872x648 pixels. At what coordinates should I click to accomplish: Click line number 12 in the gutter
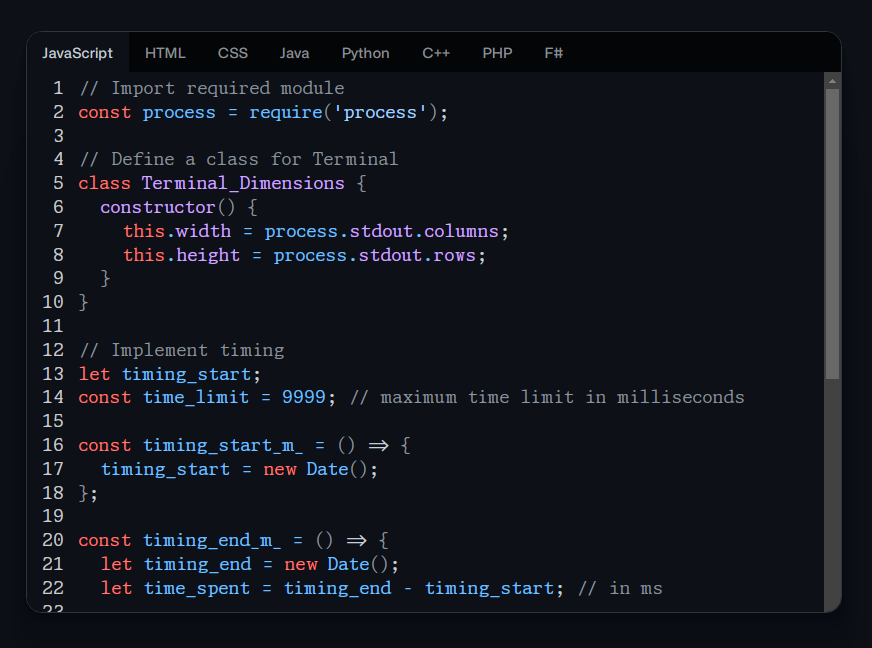53,350
